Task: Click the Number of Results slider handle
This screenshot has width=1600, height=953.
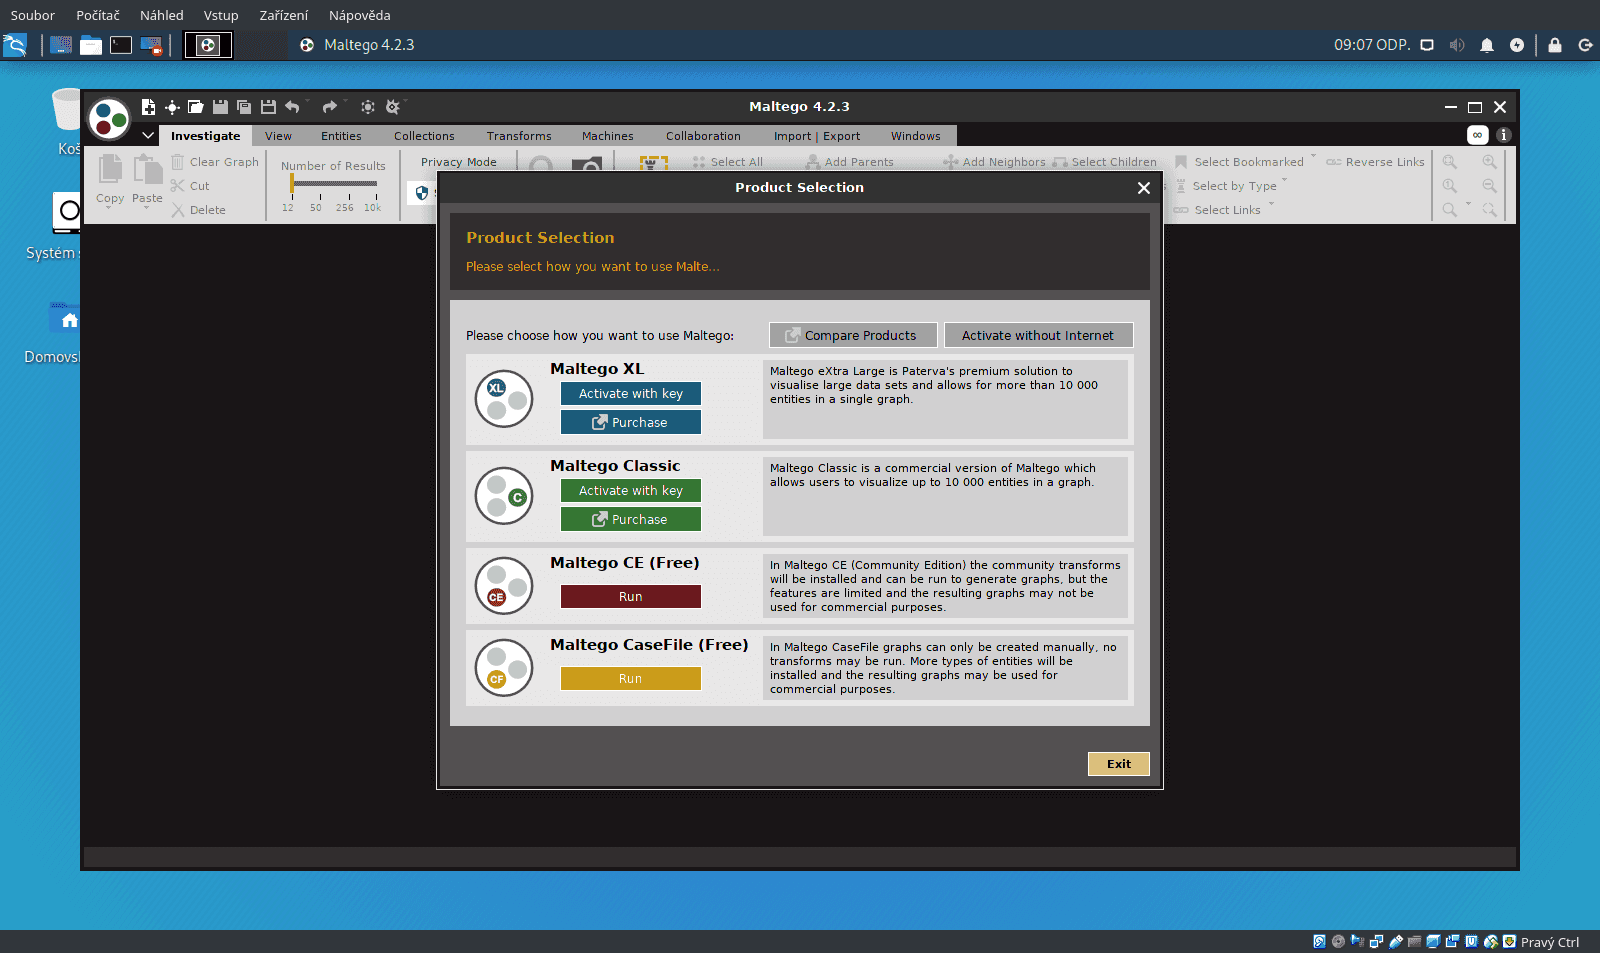Action: click(x=292, y=183)
